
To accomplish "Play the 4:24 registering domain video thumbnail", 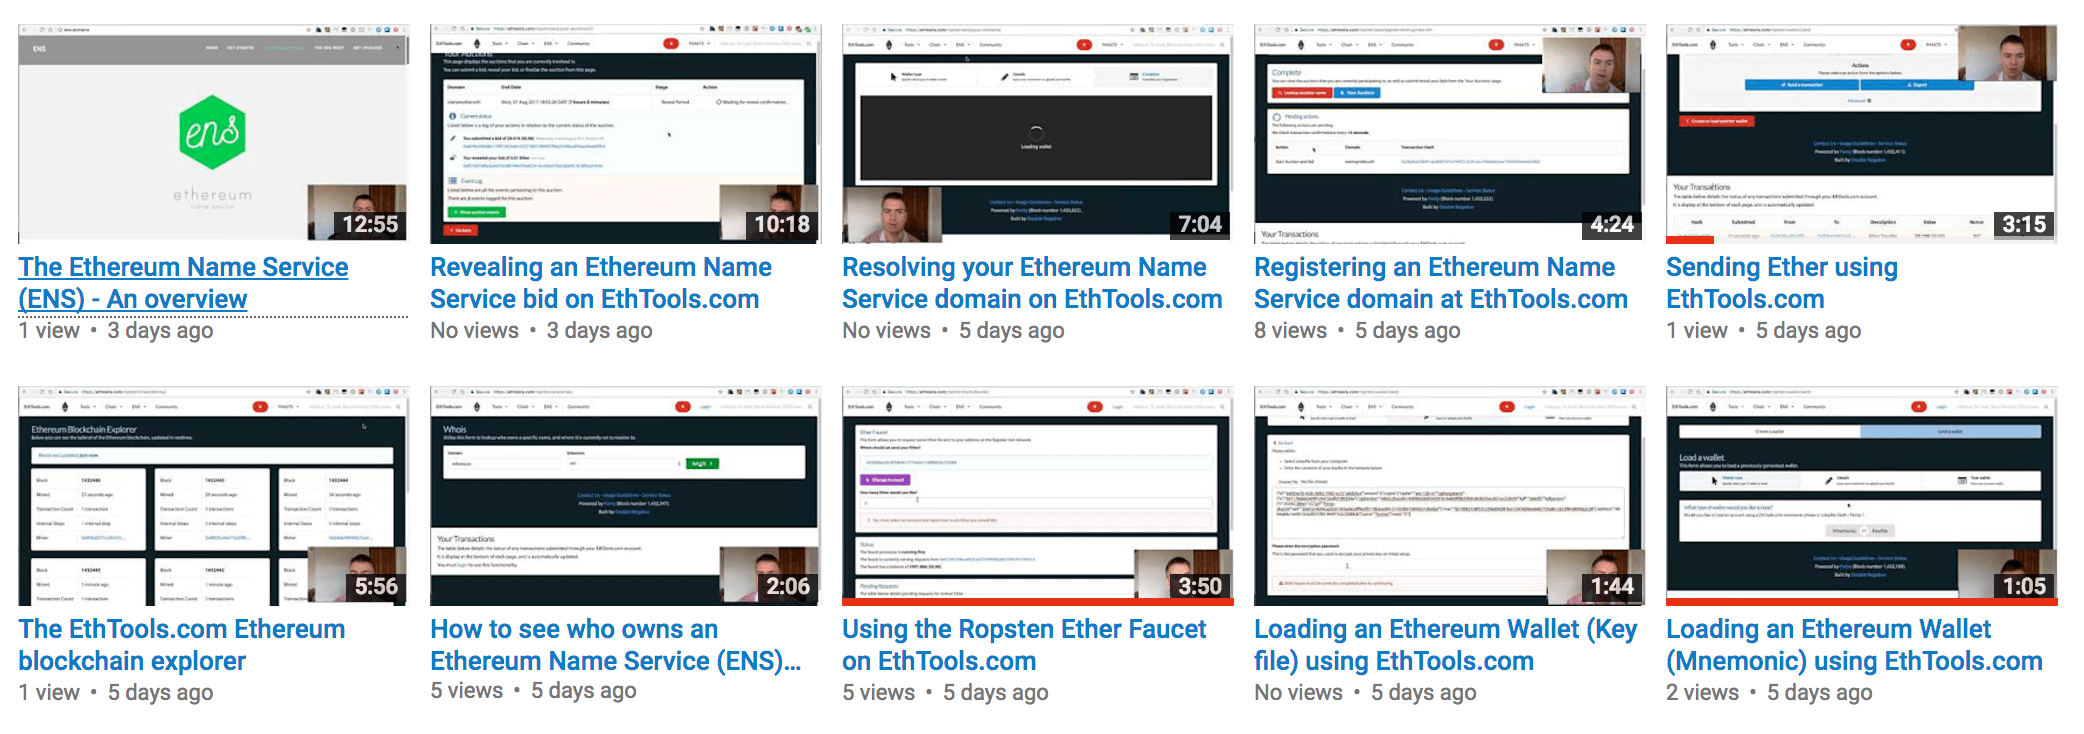I will [x=1449, y=134].
